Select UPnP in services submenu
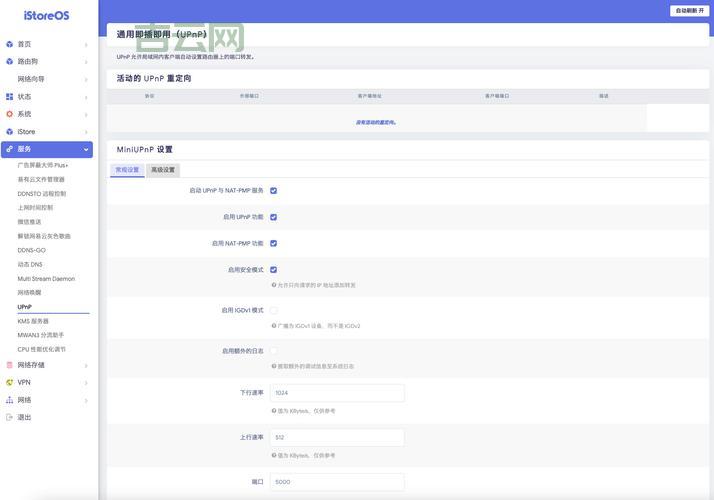Viewport: 714px width, 500px height. [25, 307]
